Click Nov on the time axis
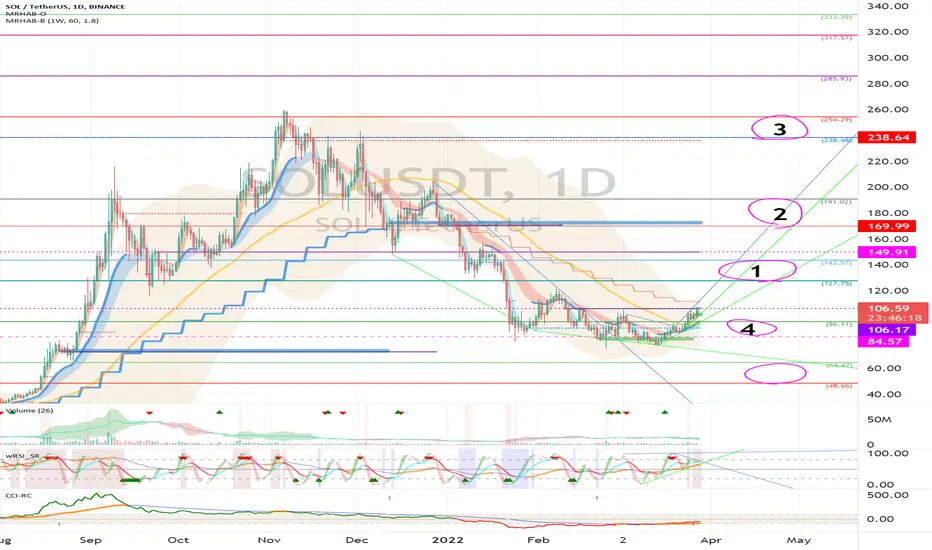This screenshot has width=932, height=550. tap(269, 540)
